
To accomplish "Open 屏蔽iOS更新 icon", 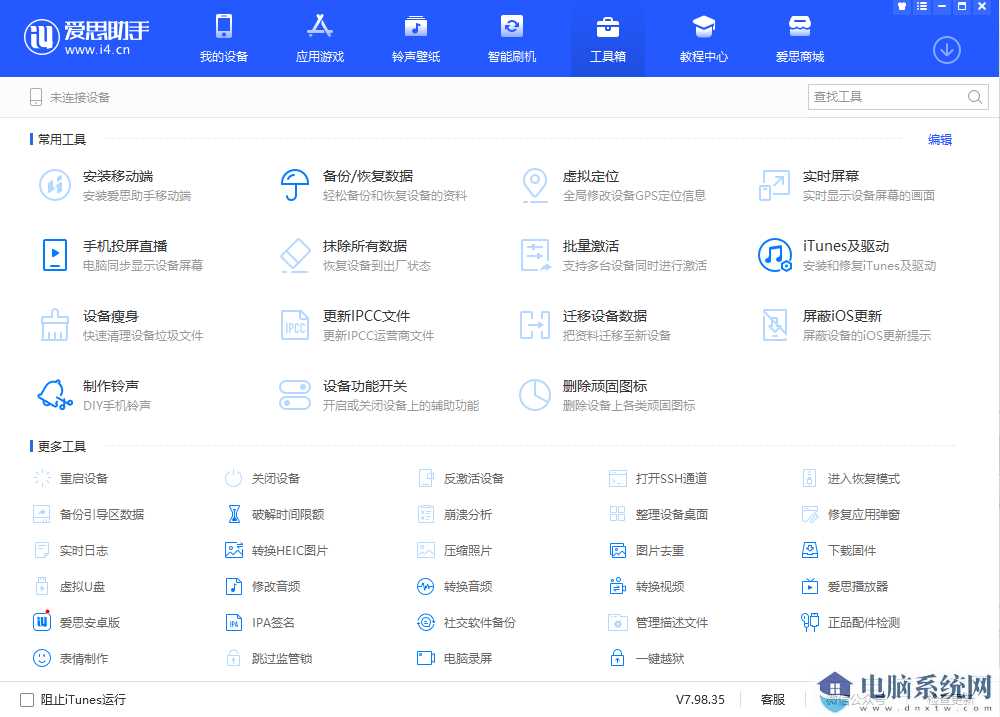I will coord(774,325).
